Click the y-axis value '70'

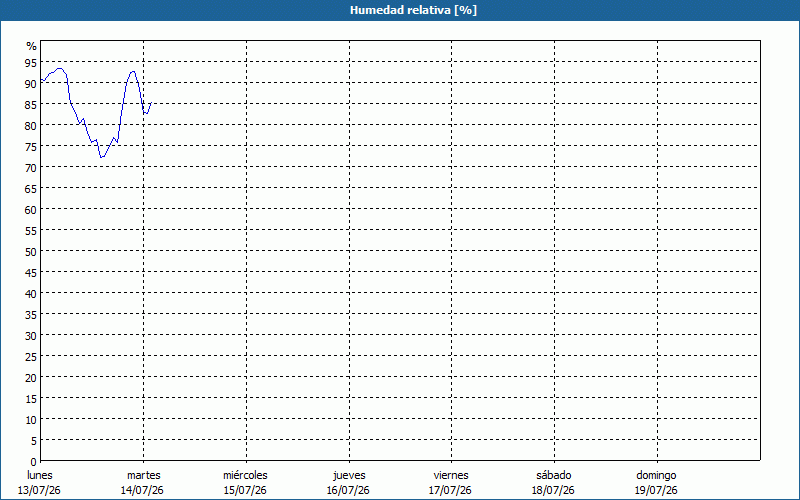(31, 168)
